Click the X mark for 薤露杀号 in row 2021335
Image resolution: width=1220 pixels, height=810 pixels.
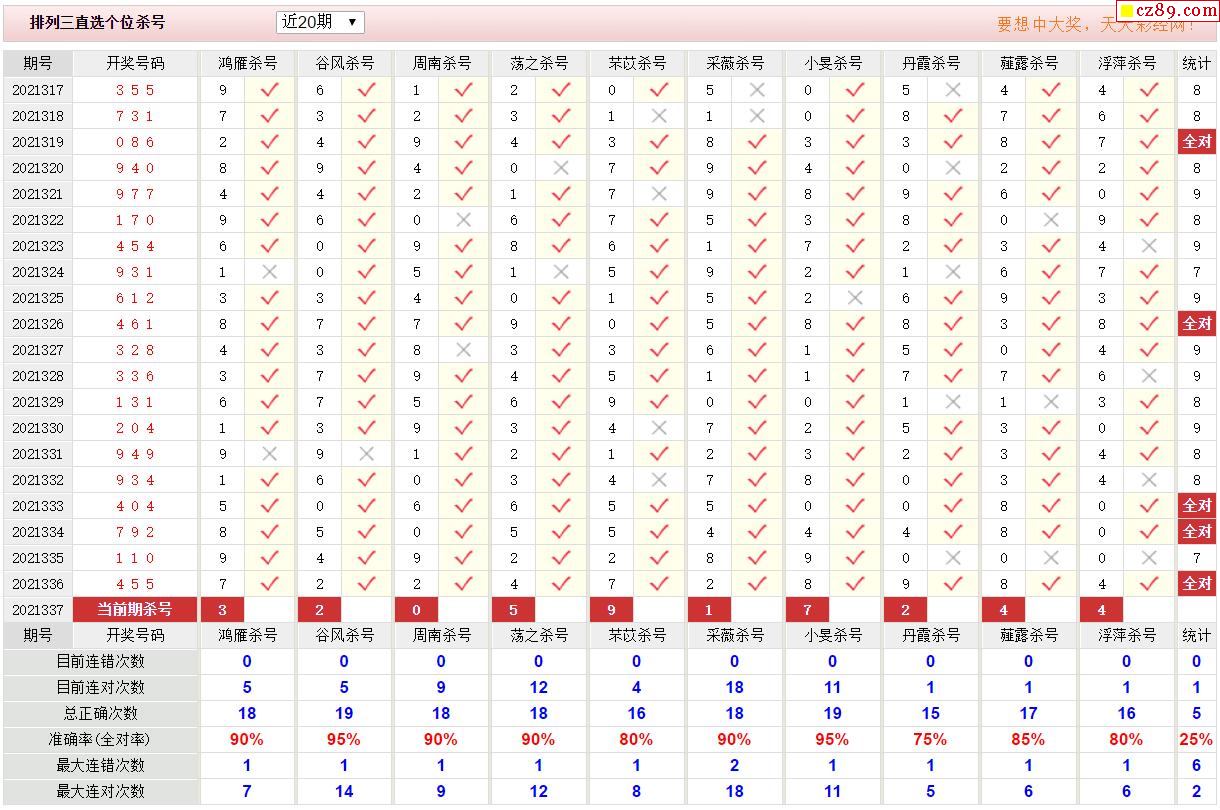[1051, 558]
